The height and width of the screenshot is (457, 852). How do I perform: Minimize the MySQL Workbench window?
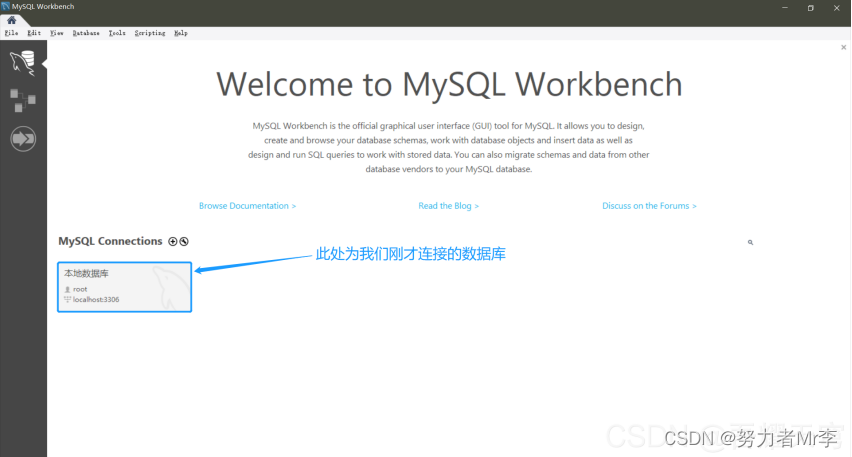(785, 8)
